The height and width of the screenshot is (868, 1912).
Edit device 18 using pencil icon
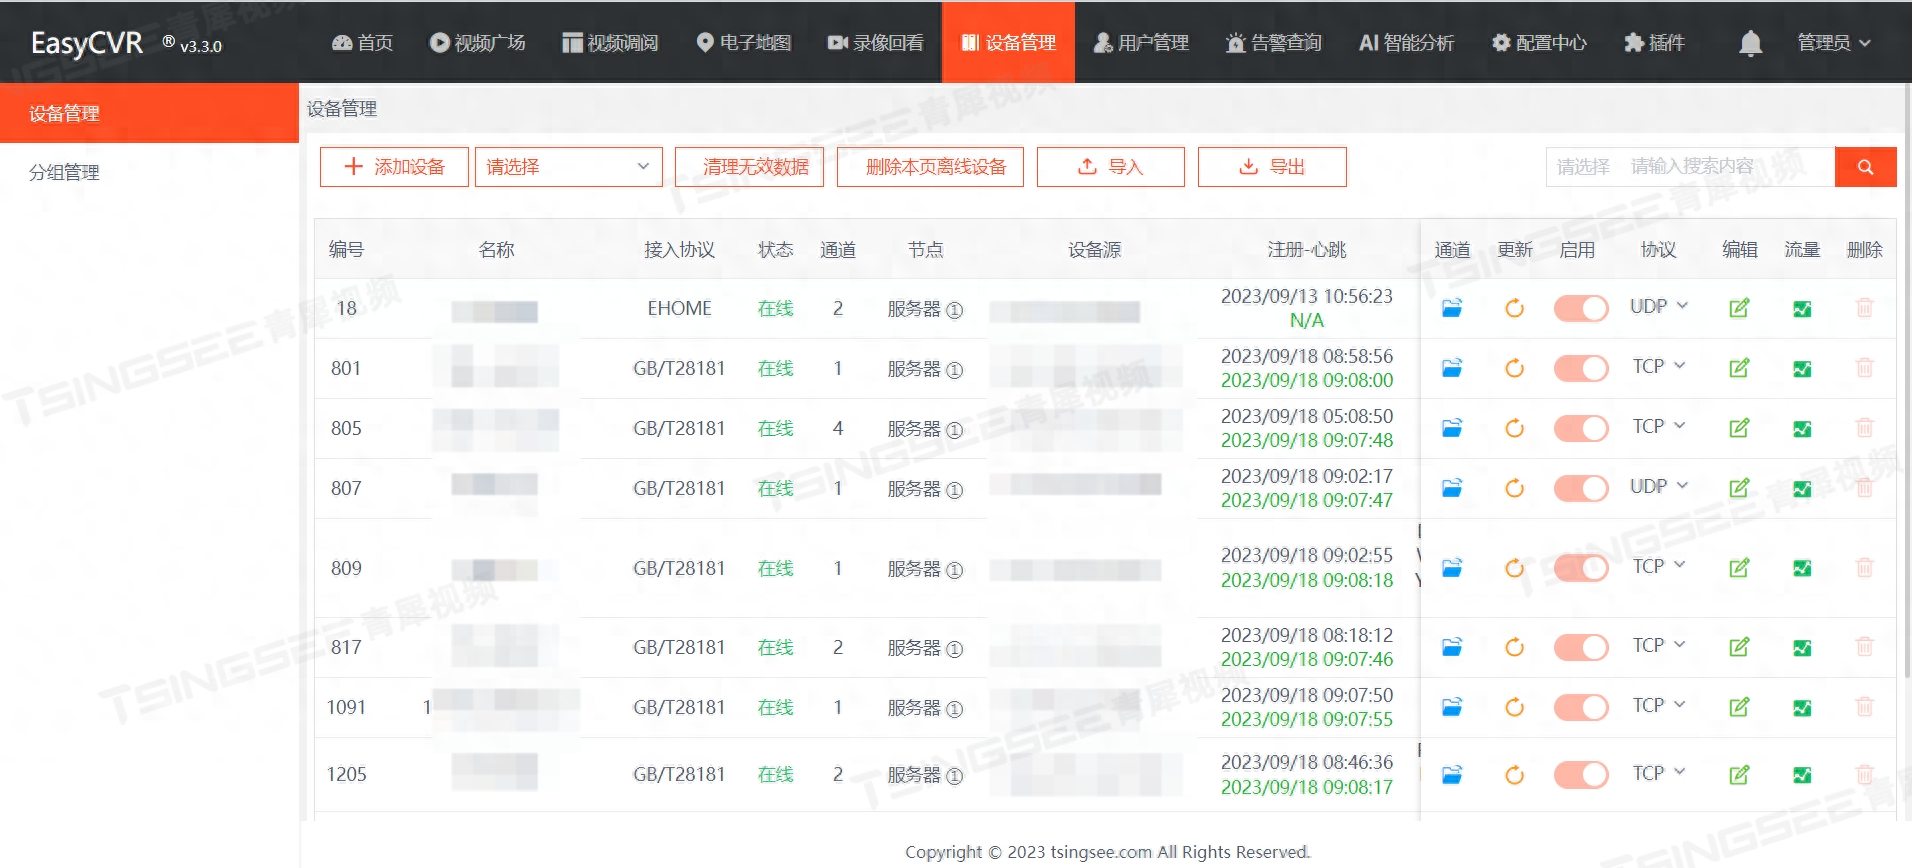(1739, 308)
